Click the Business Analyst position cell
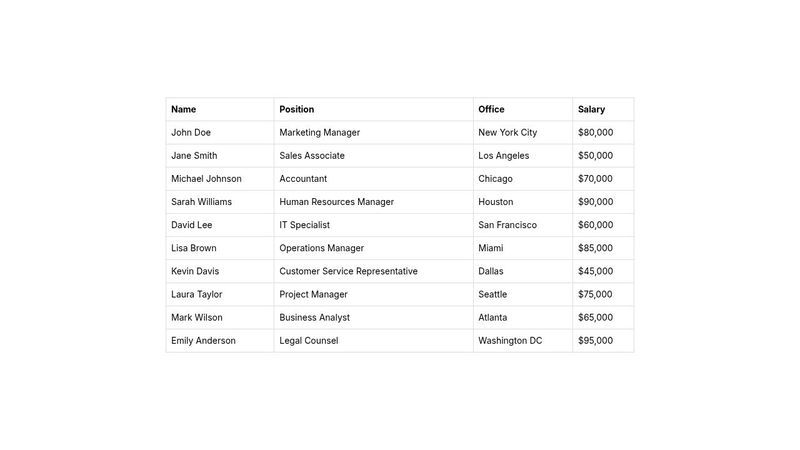This screenshot has width=800, height=450. click(x=315, y=318)
